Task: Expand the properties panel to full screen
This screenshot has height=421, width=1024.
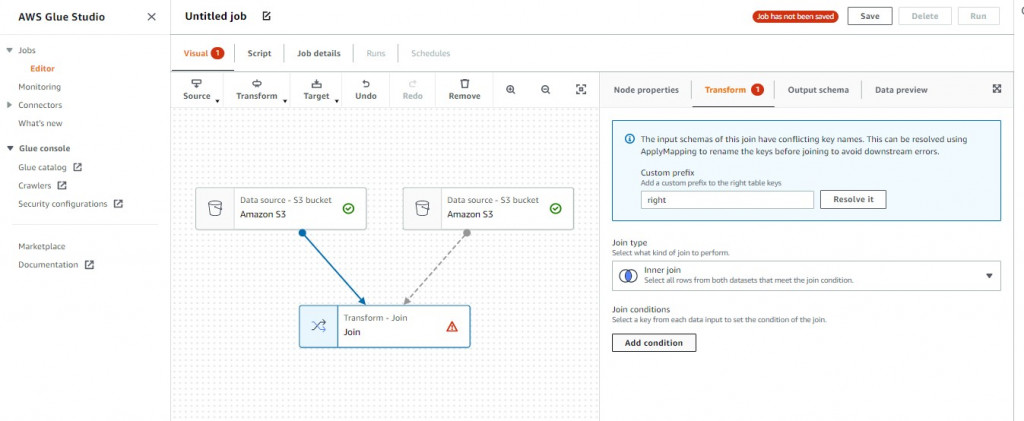Action: pyautogui.click(x=997, y=89)
